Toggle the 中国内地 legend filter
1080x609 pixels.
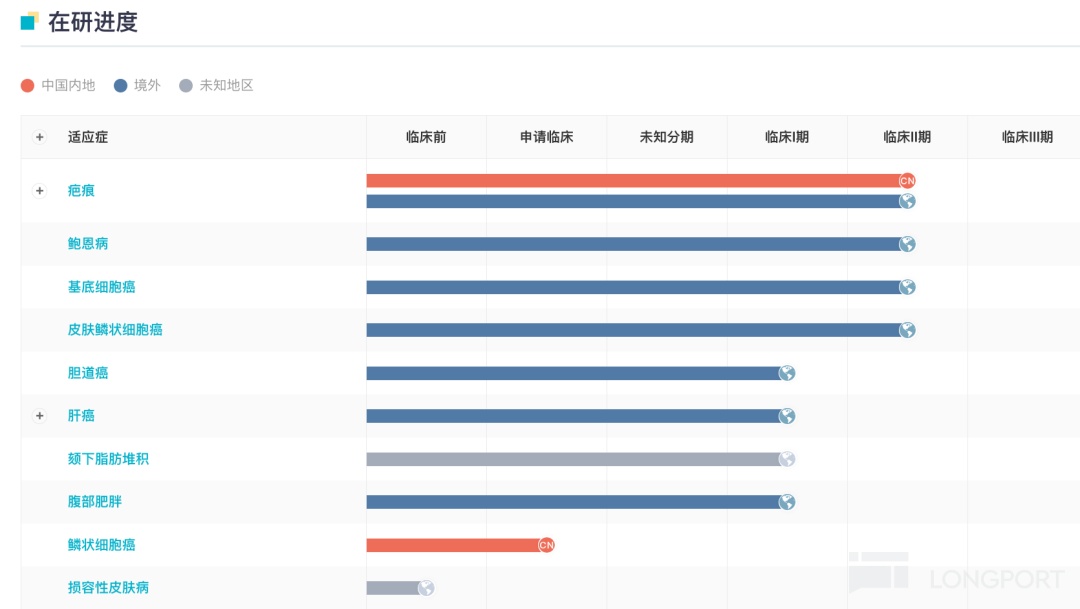point(58,86)
